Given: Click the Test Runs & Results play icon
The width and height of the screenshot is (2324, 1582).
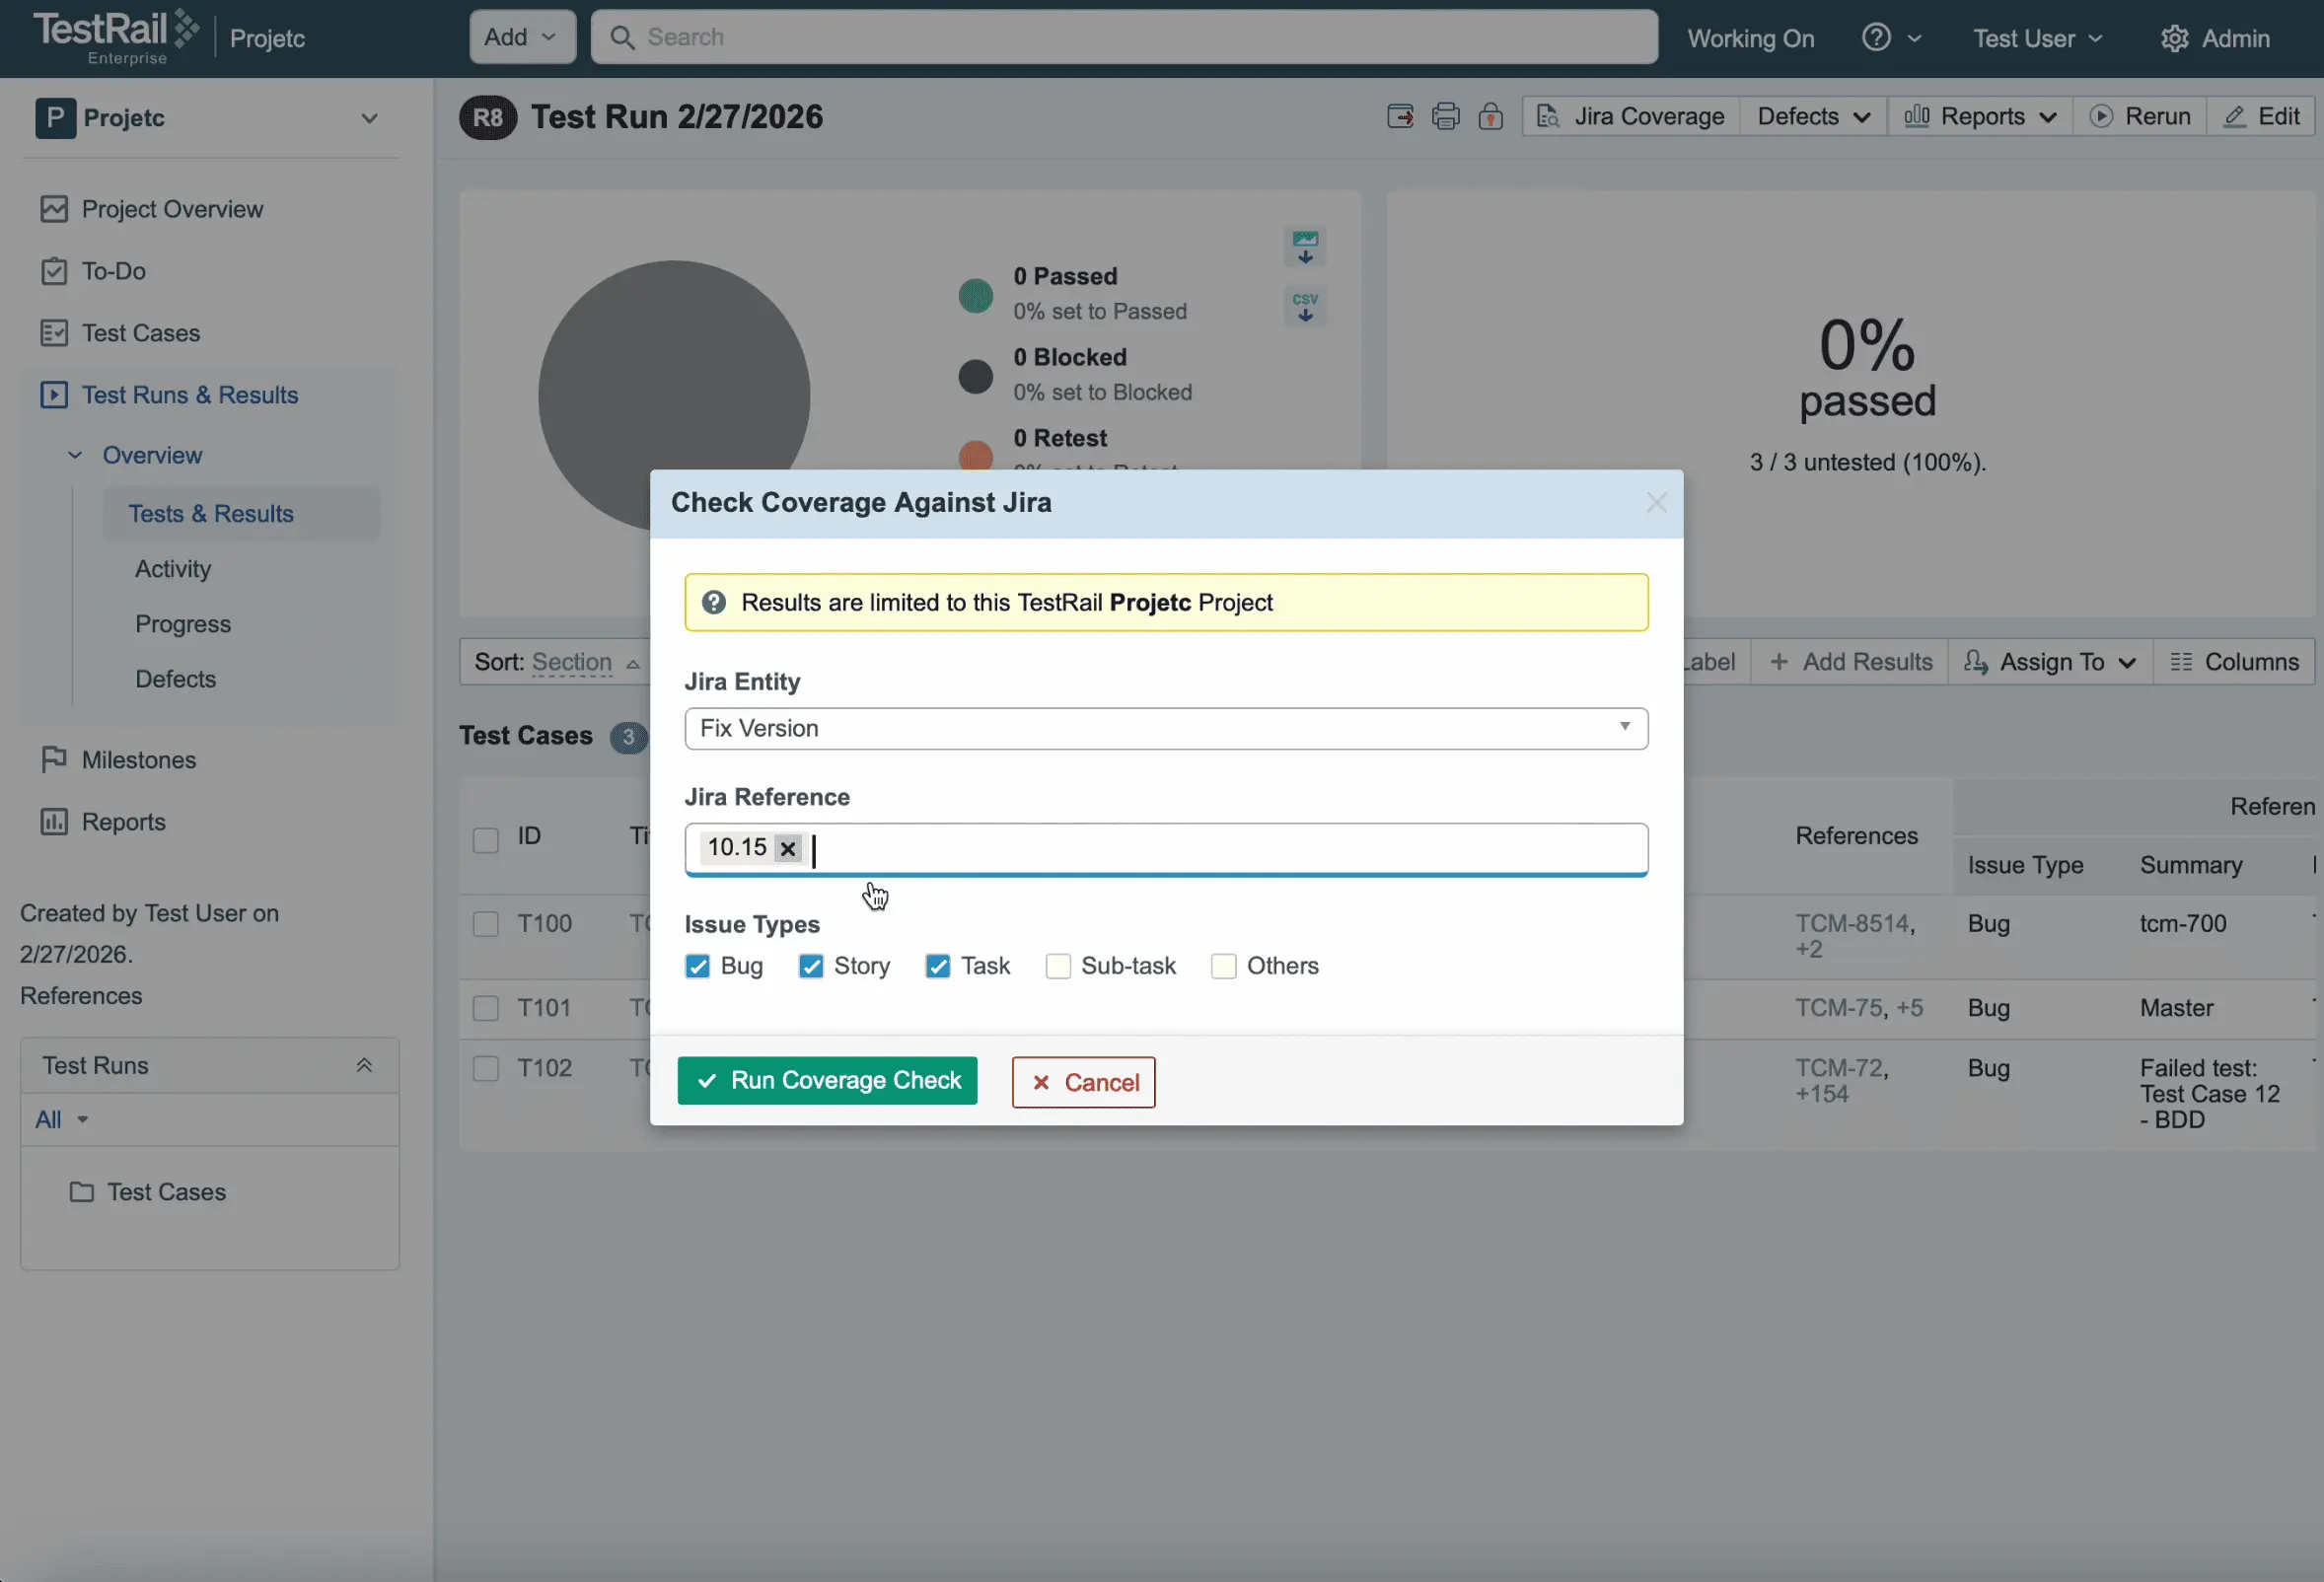Looking at the screenshot, I should pyautogui.click(x=54, y=395).
